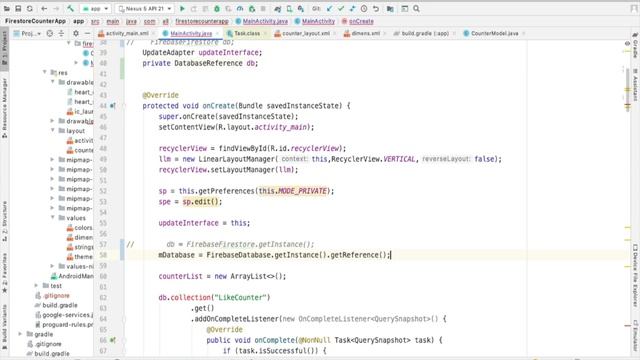This screenshot has height=360, width=640.
Task: Run the app with the green play icon
Action: 182,9
